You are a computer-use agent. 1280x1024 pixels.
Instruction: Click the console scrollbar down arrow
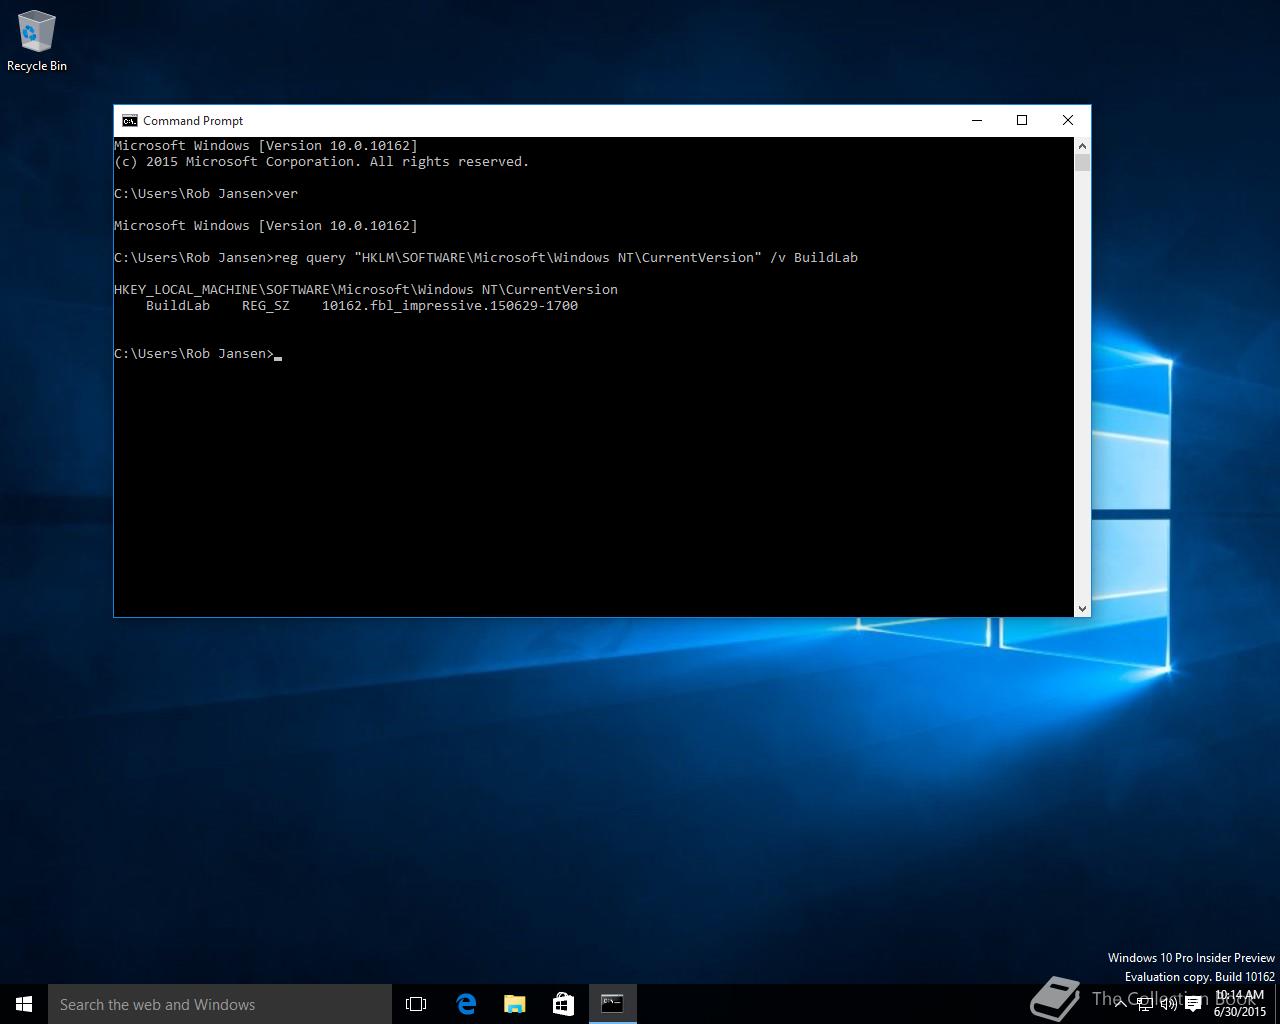1082,608
